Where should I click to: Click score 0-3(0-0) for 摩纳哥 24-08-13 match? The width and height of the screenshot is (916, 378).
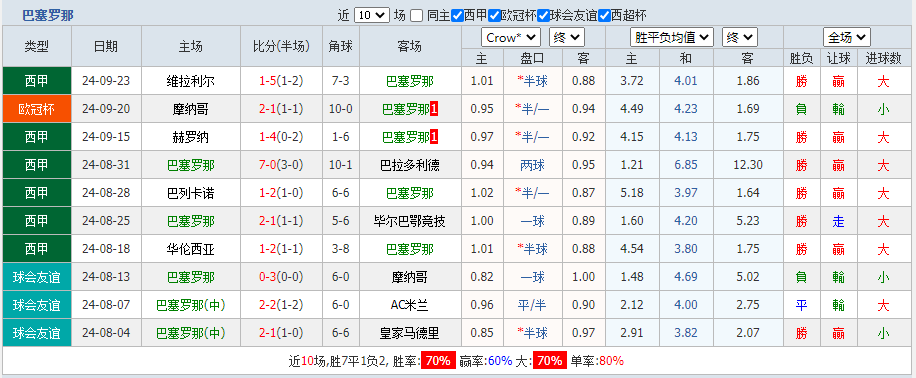click(x=281, y=278)
